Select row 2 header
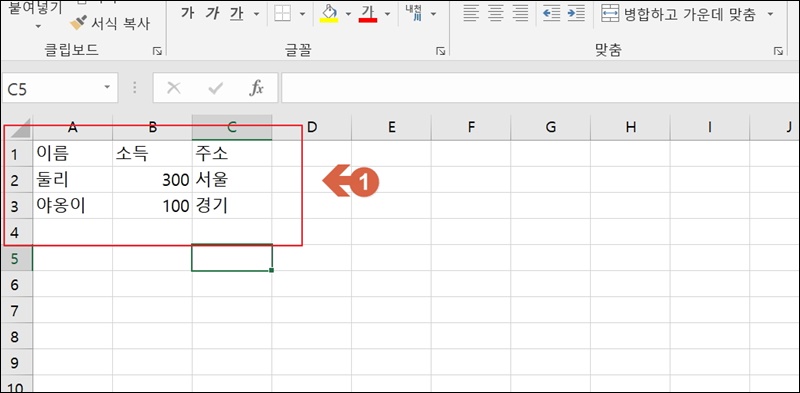The height and width of the screenshot is (393, 800). (16, 180)
